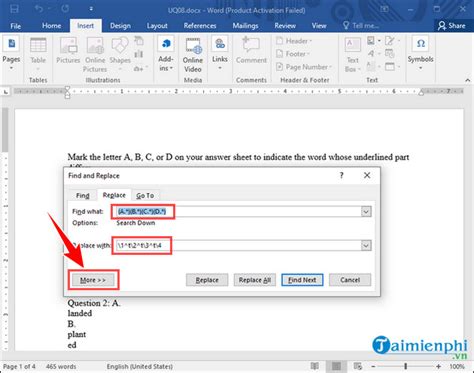The width and height of the screenshot is (474, 373).
Task: Select the Replace tab in dialog
Action: [x=114, y=195]
